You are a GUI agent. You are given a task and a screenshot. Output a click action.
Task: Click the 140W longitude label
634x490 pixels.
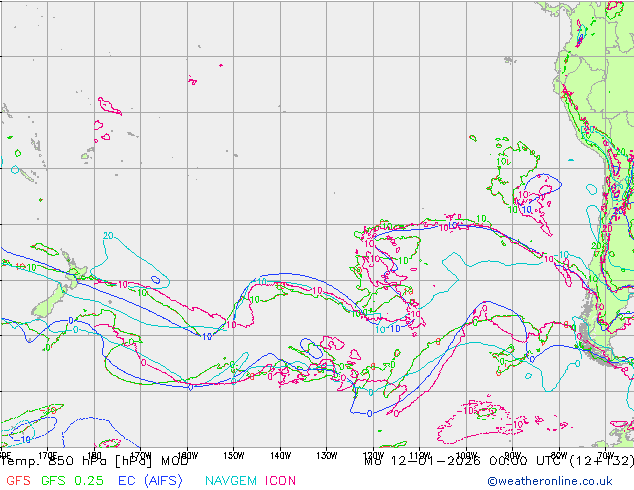coord(280,456)
